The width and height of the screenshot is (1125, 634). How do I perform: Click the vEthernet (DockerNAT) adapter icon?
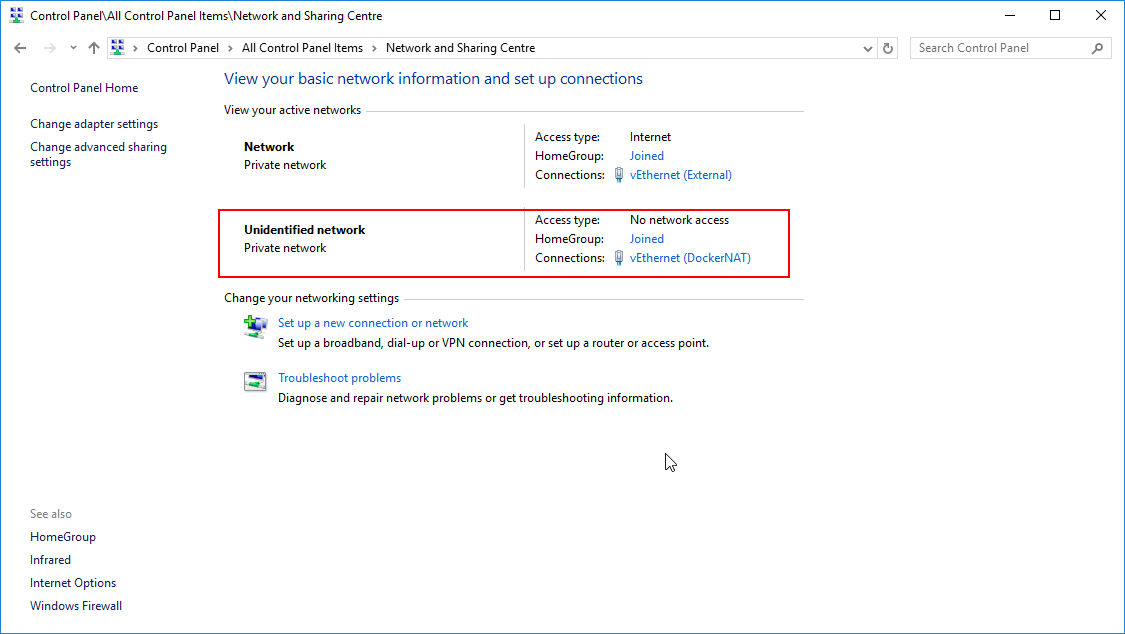tap(619, 258)
